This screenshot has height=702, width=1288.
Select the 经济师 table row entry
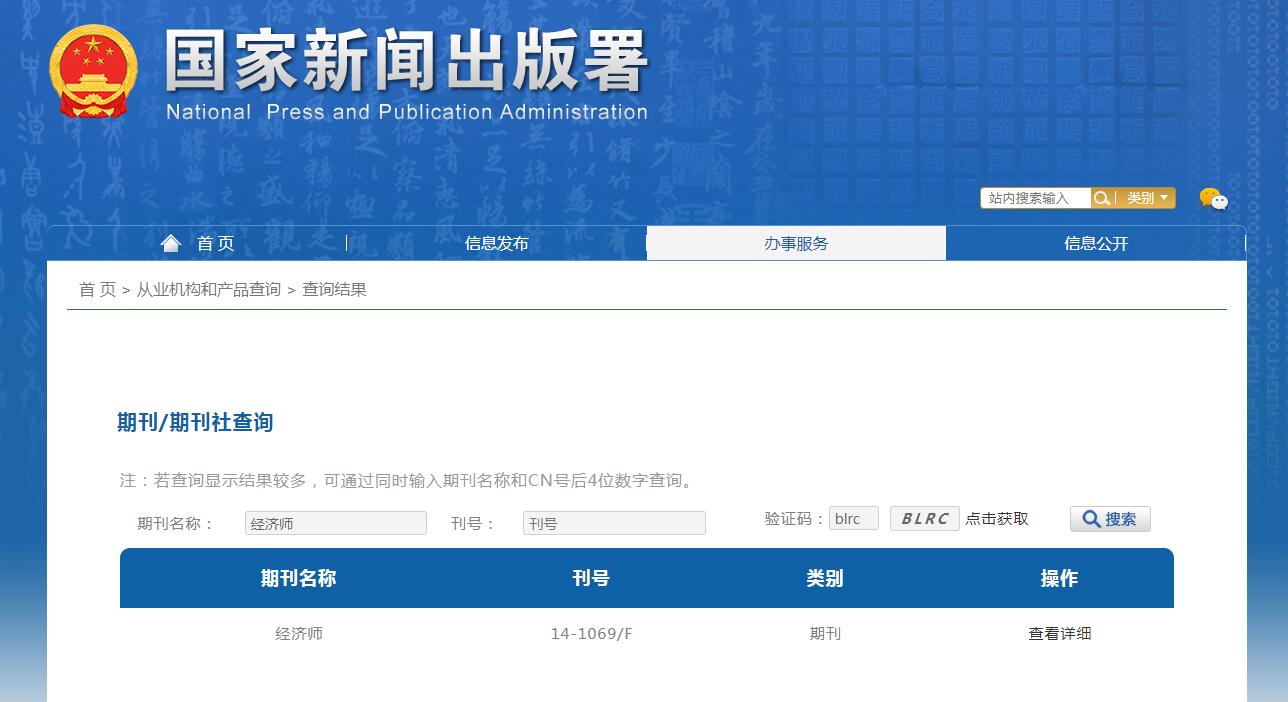pyautogui.click(x=300, y=633)
